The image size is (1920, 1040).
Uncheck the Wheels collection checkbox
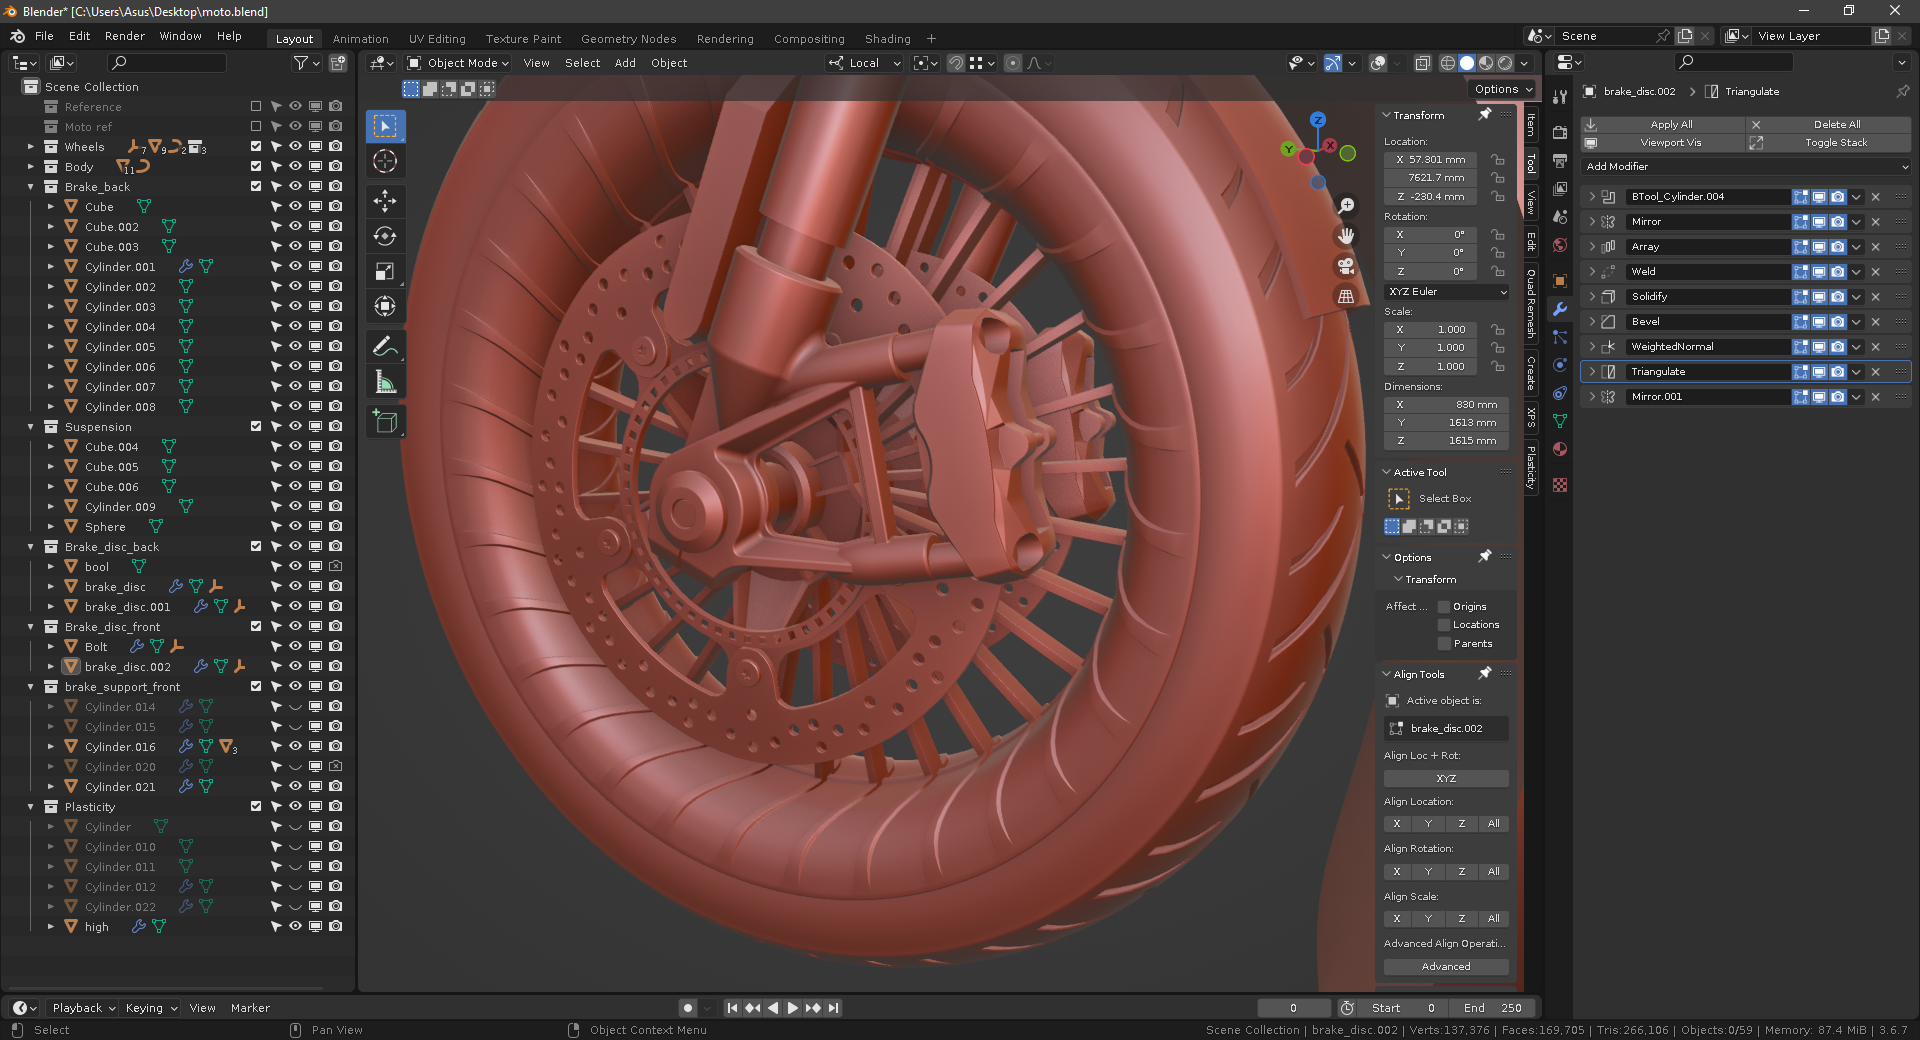coord(256,146)
